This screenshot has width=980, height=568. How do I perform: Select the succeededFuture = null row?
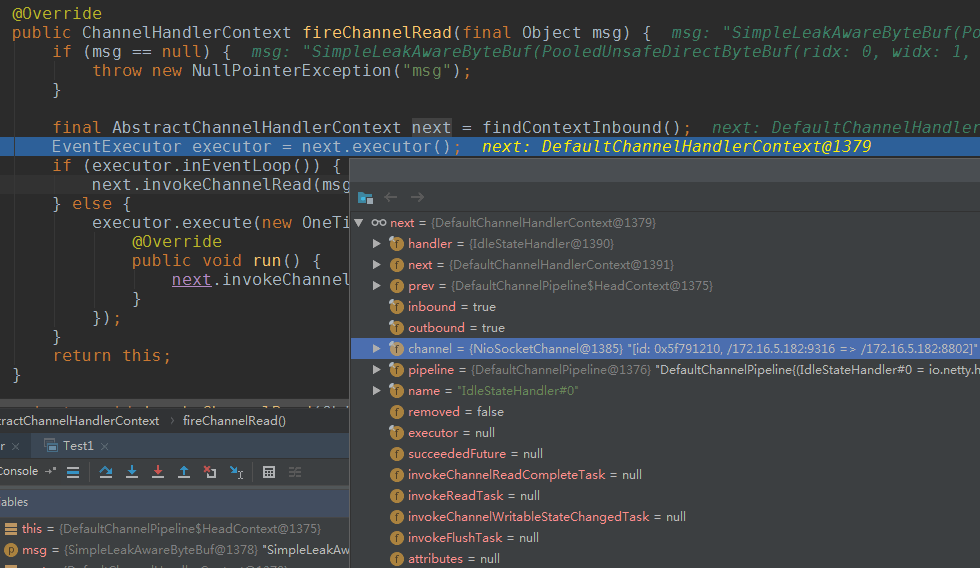(x=665, y=454)
